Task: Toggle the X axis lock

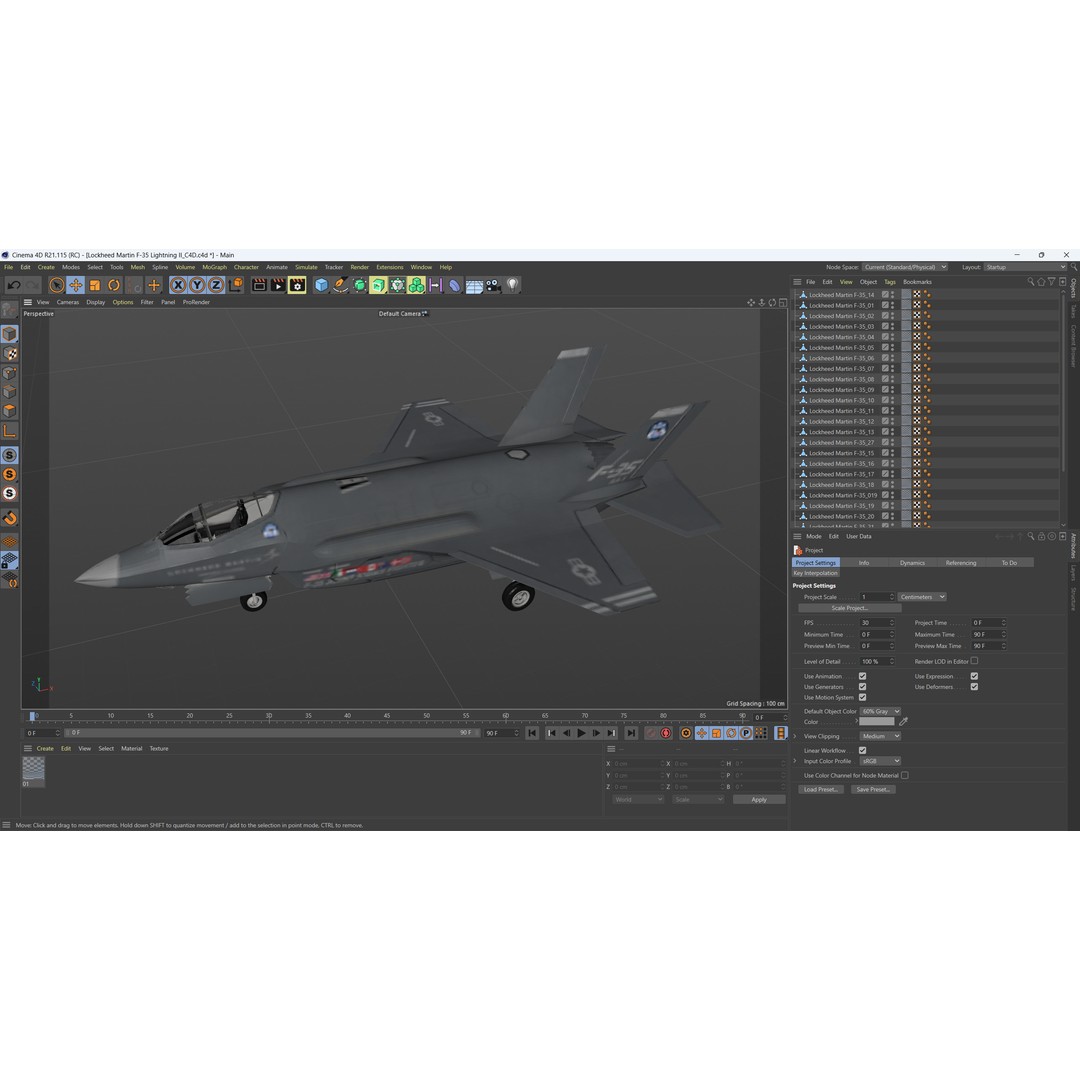Action: coord(178,284)
